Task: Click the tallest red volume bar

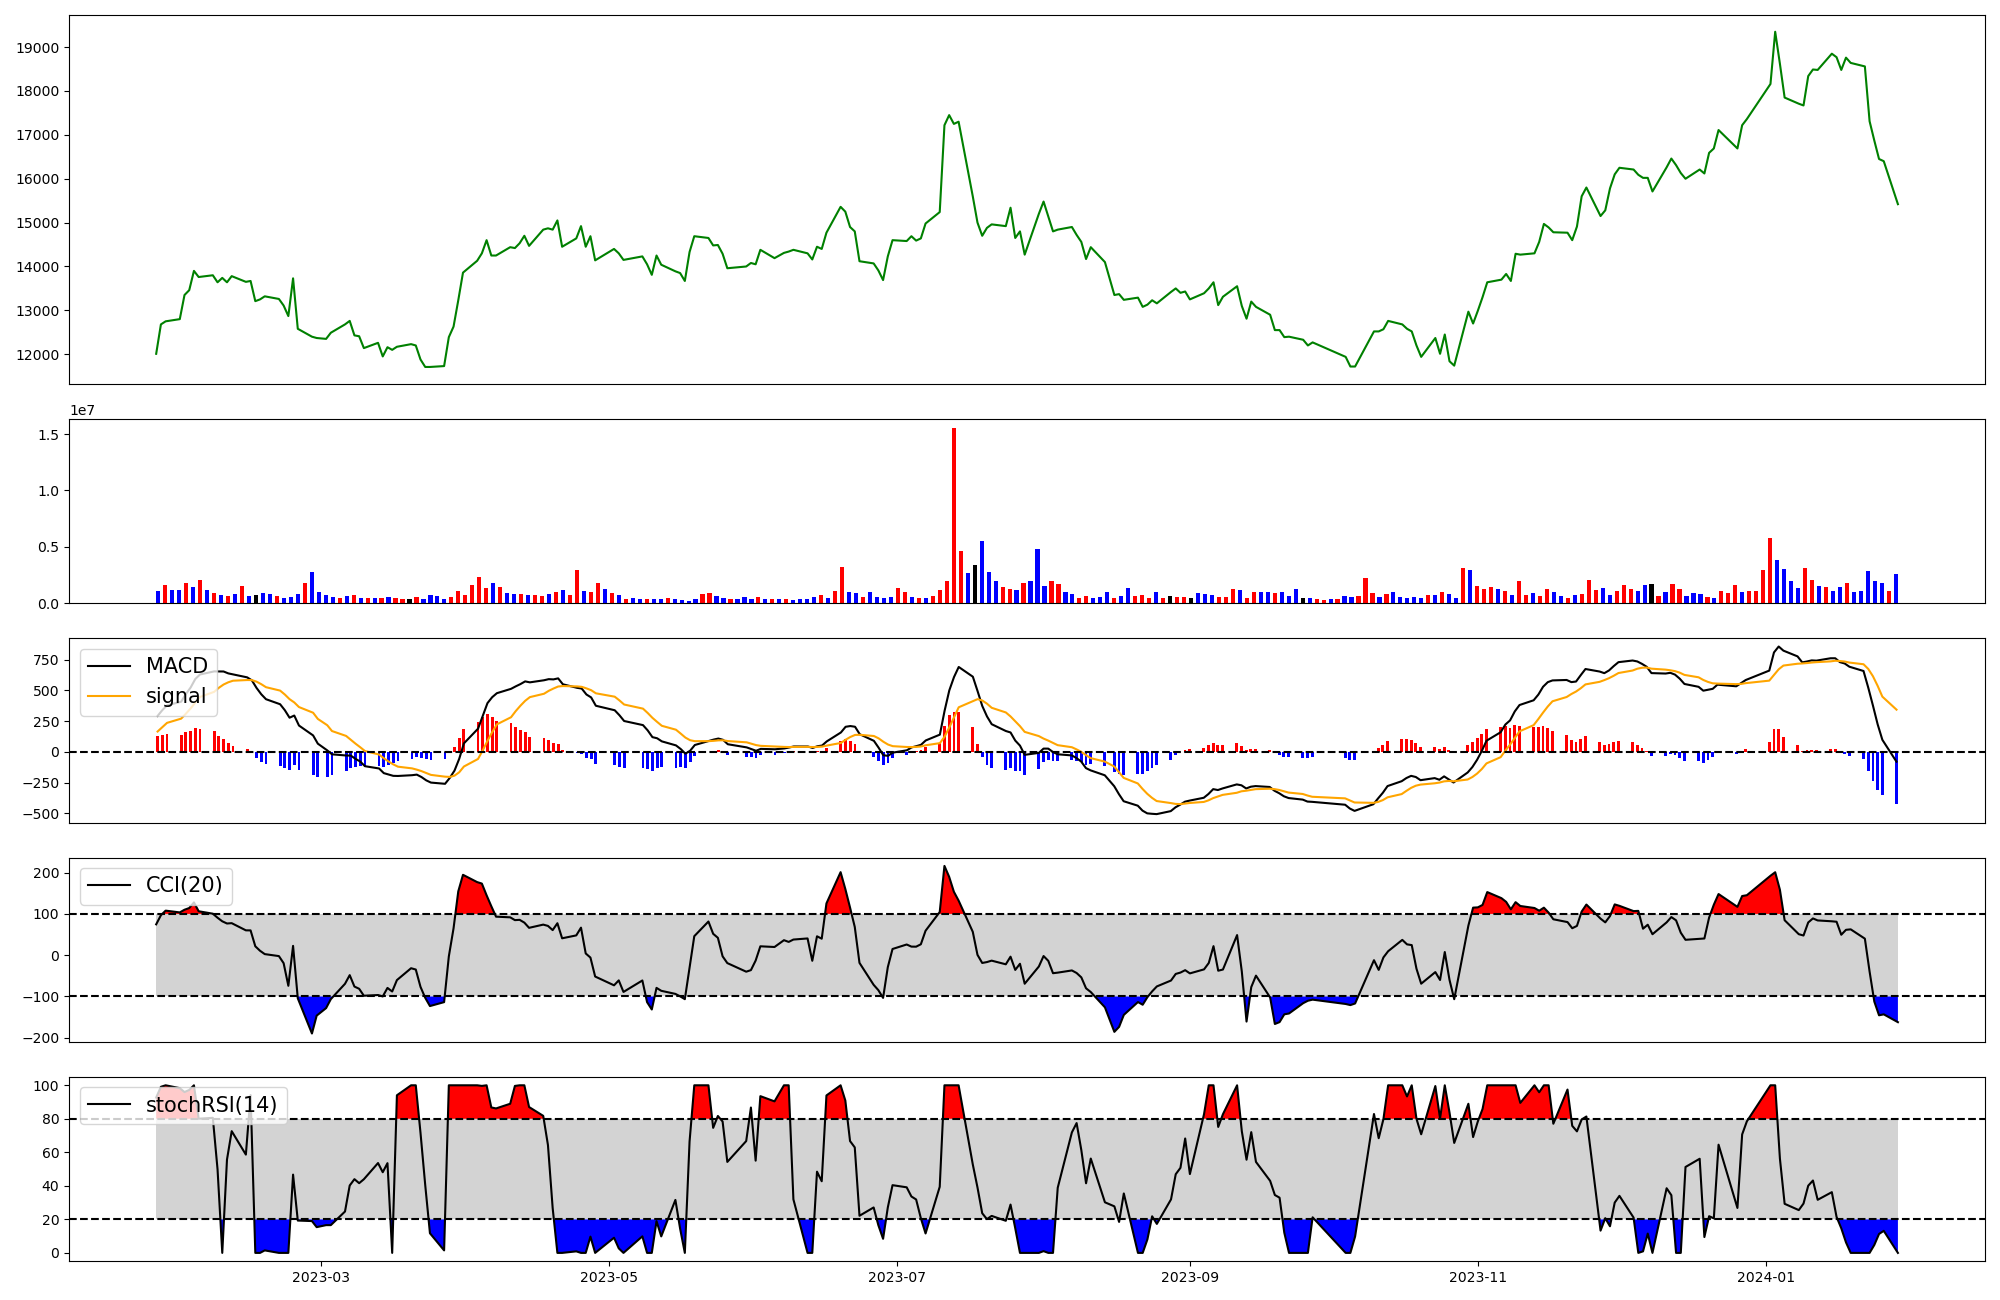Action: [x=954, y=515]
